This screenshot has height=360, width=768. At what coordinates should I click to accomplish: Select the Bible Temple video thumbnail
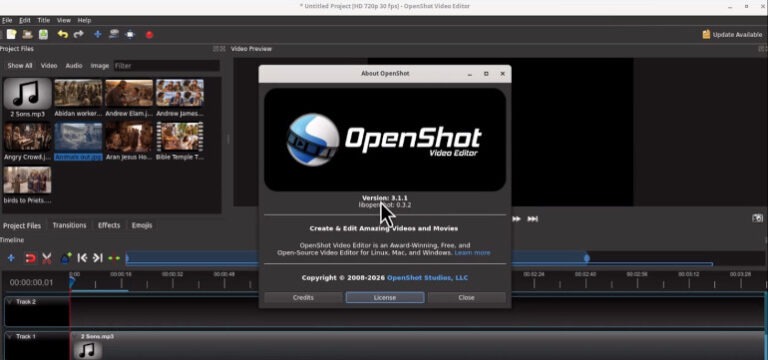click(x=180, y=137)
